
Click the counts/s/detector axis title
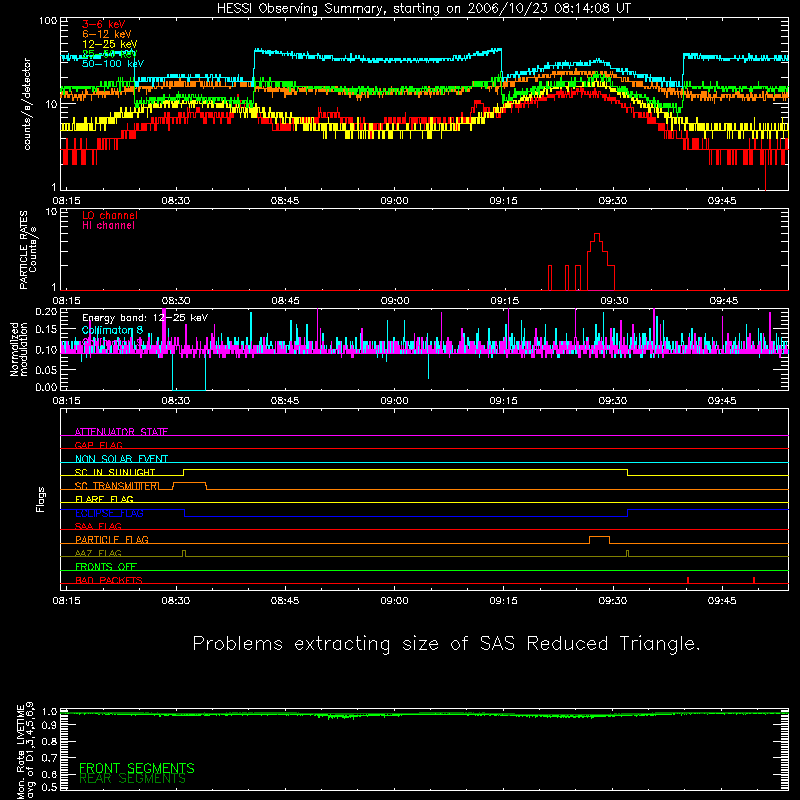point(27,104)
